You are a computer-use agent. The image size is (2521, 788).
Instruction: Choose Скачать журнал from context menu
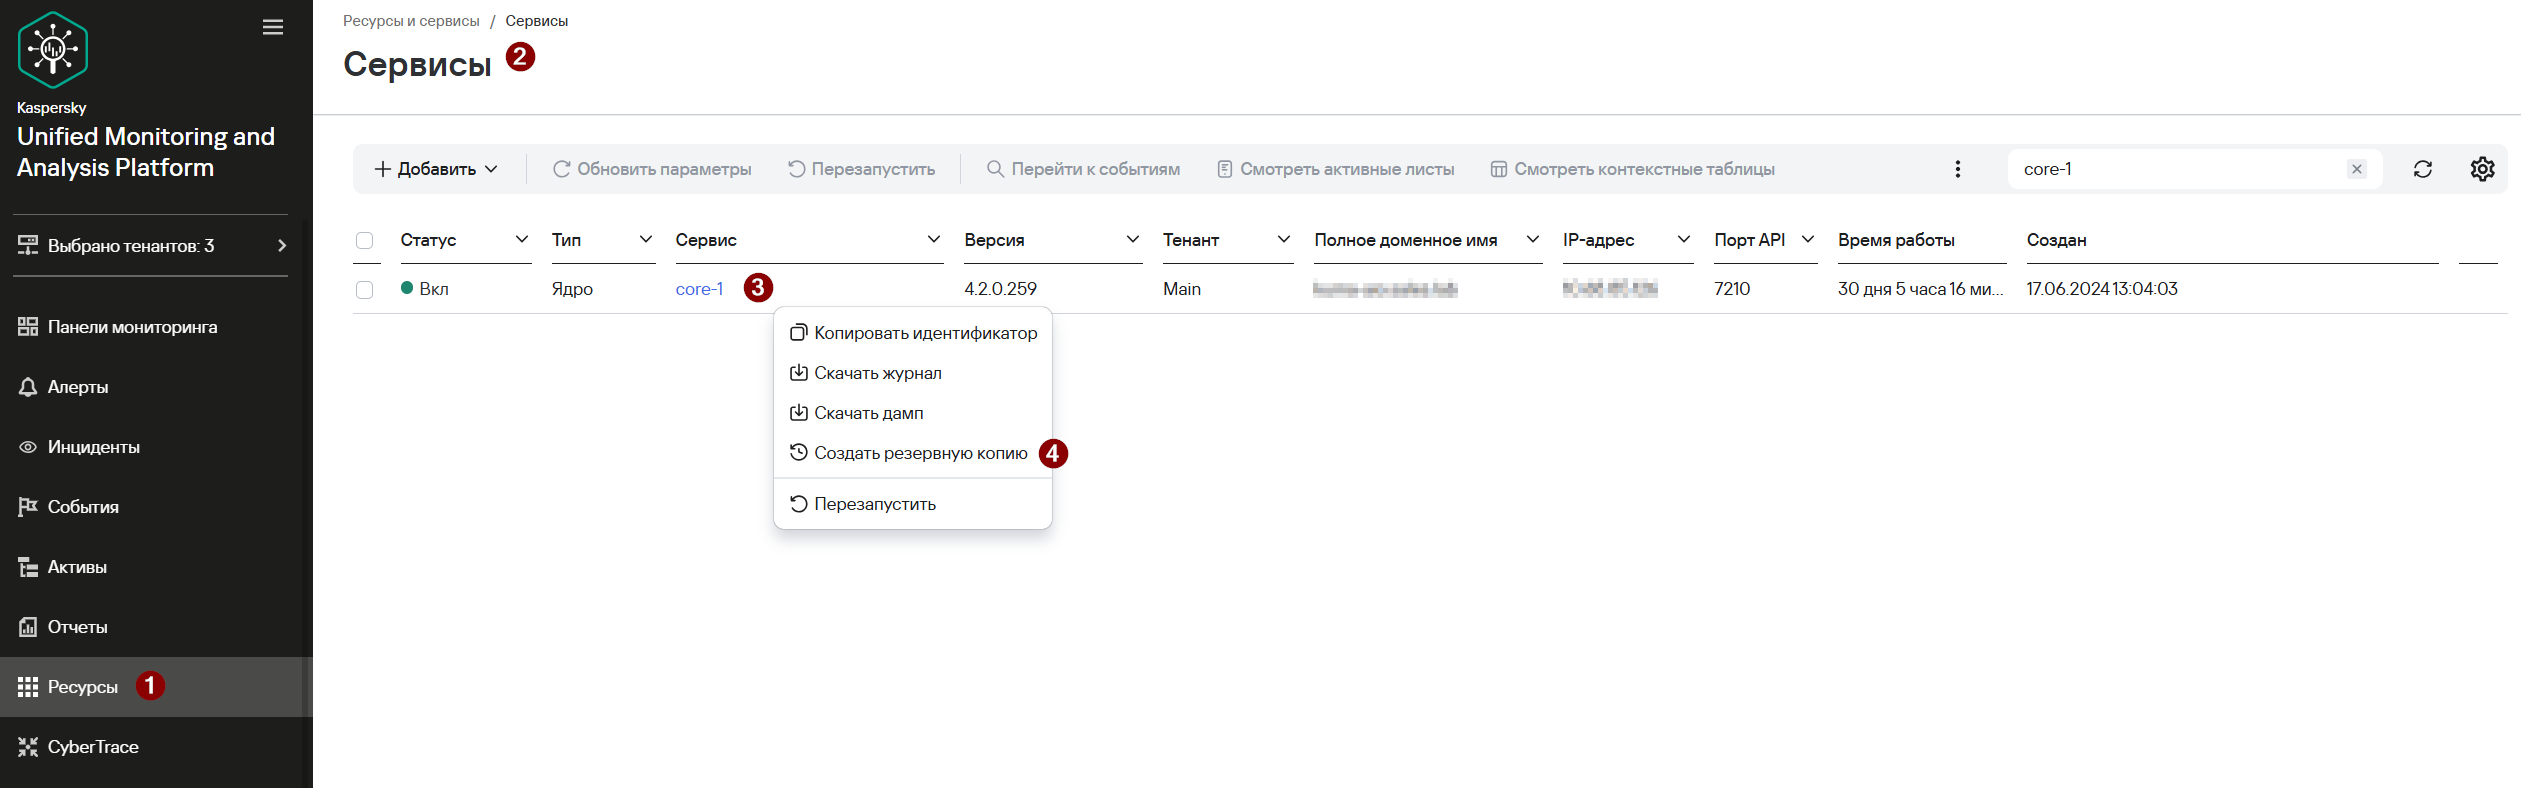[x=913, y=373]
